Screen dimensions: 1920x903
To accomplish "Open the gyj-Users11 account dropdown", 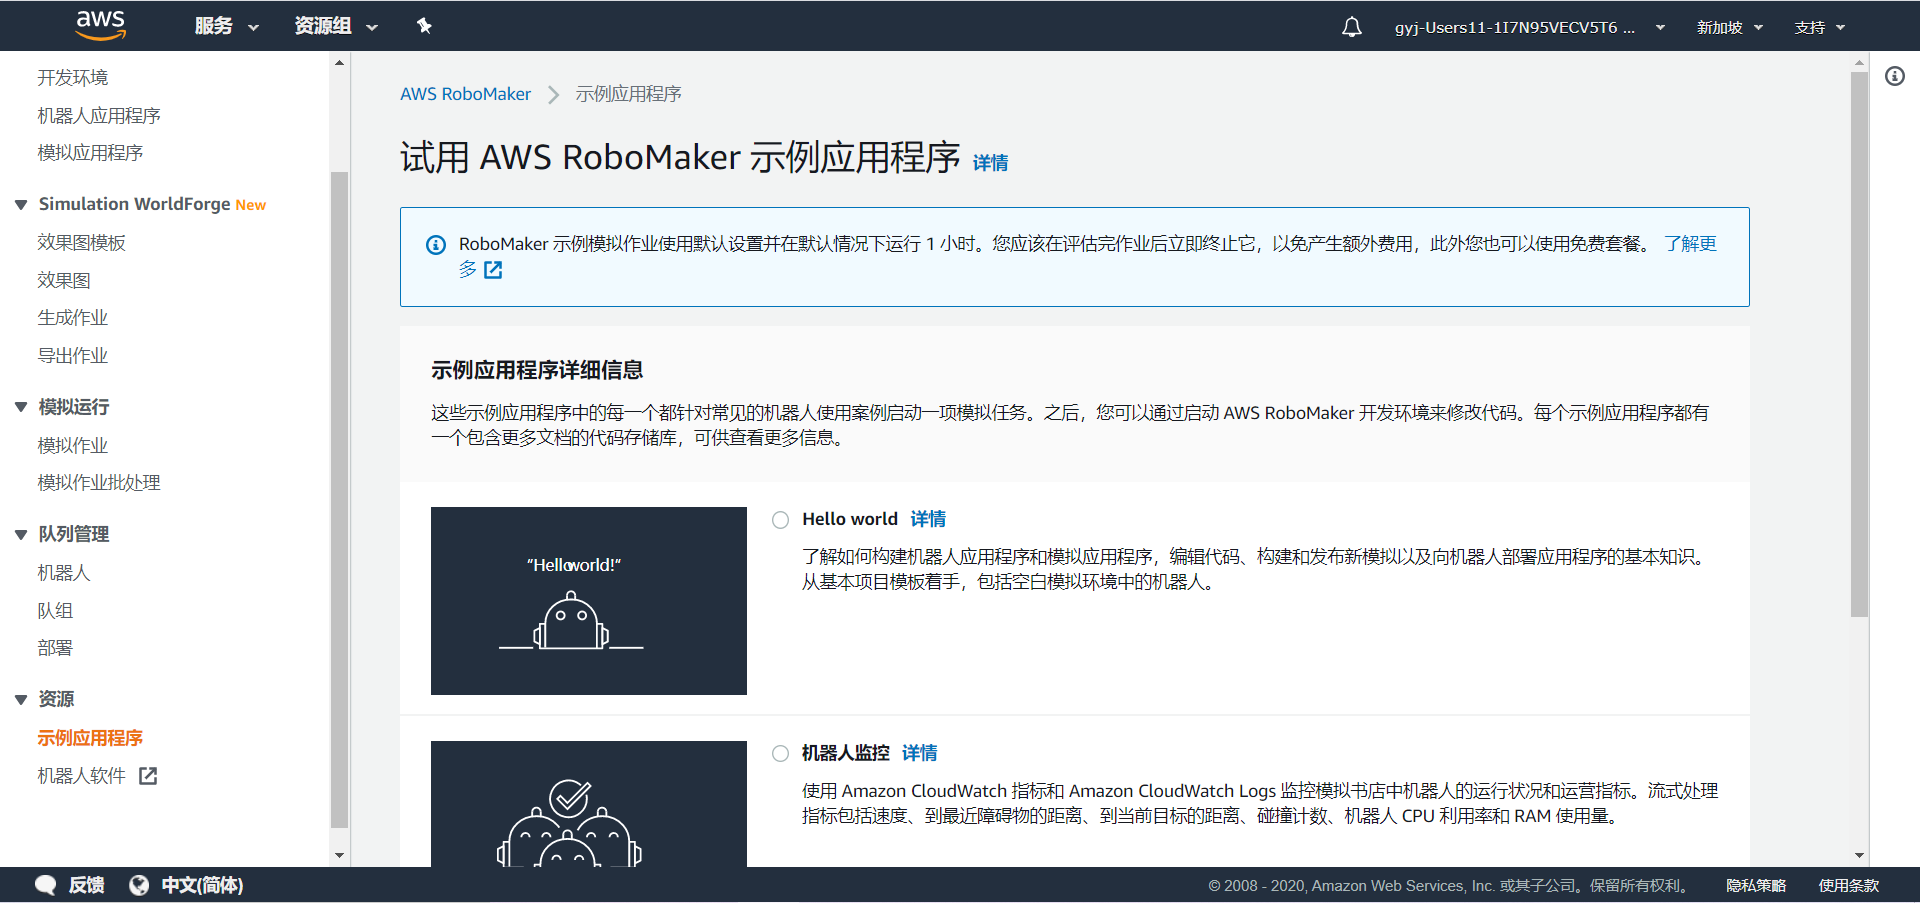I will click(1529, 27).
